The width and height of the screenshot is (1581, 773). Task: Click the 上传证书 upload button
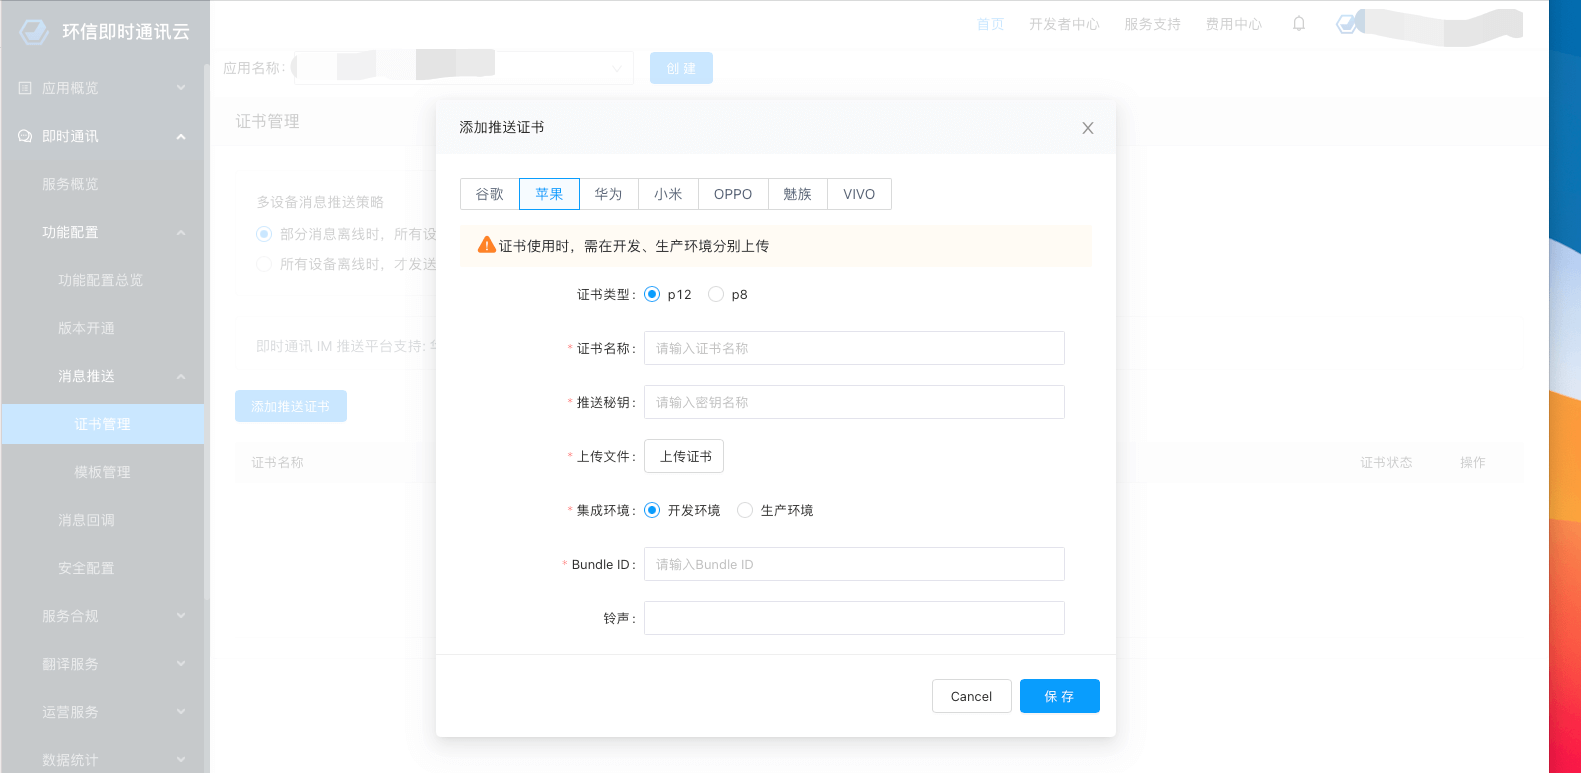684,456
